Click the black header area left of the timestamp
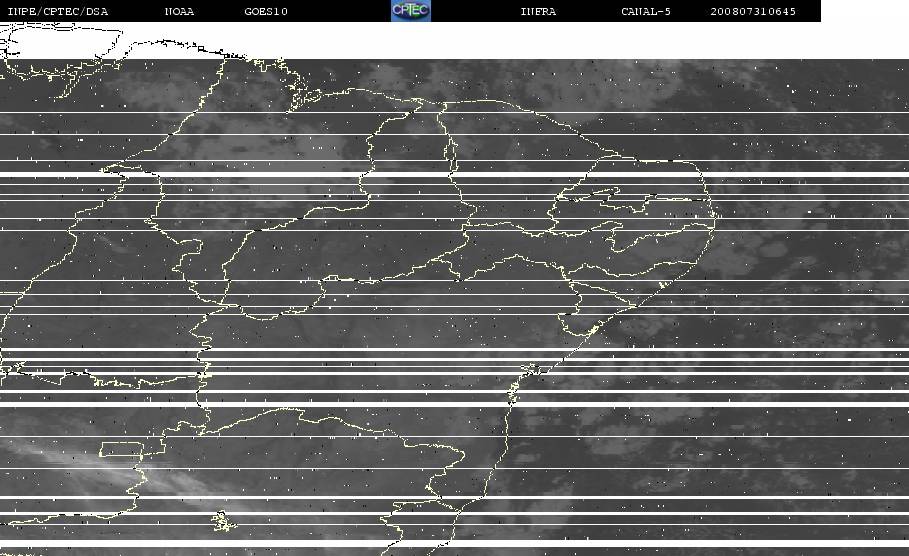 click(690, 11)
